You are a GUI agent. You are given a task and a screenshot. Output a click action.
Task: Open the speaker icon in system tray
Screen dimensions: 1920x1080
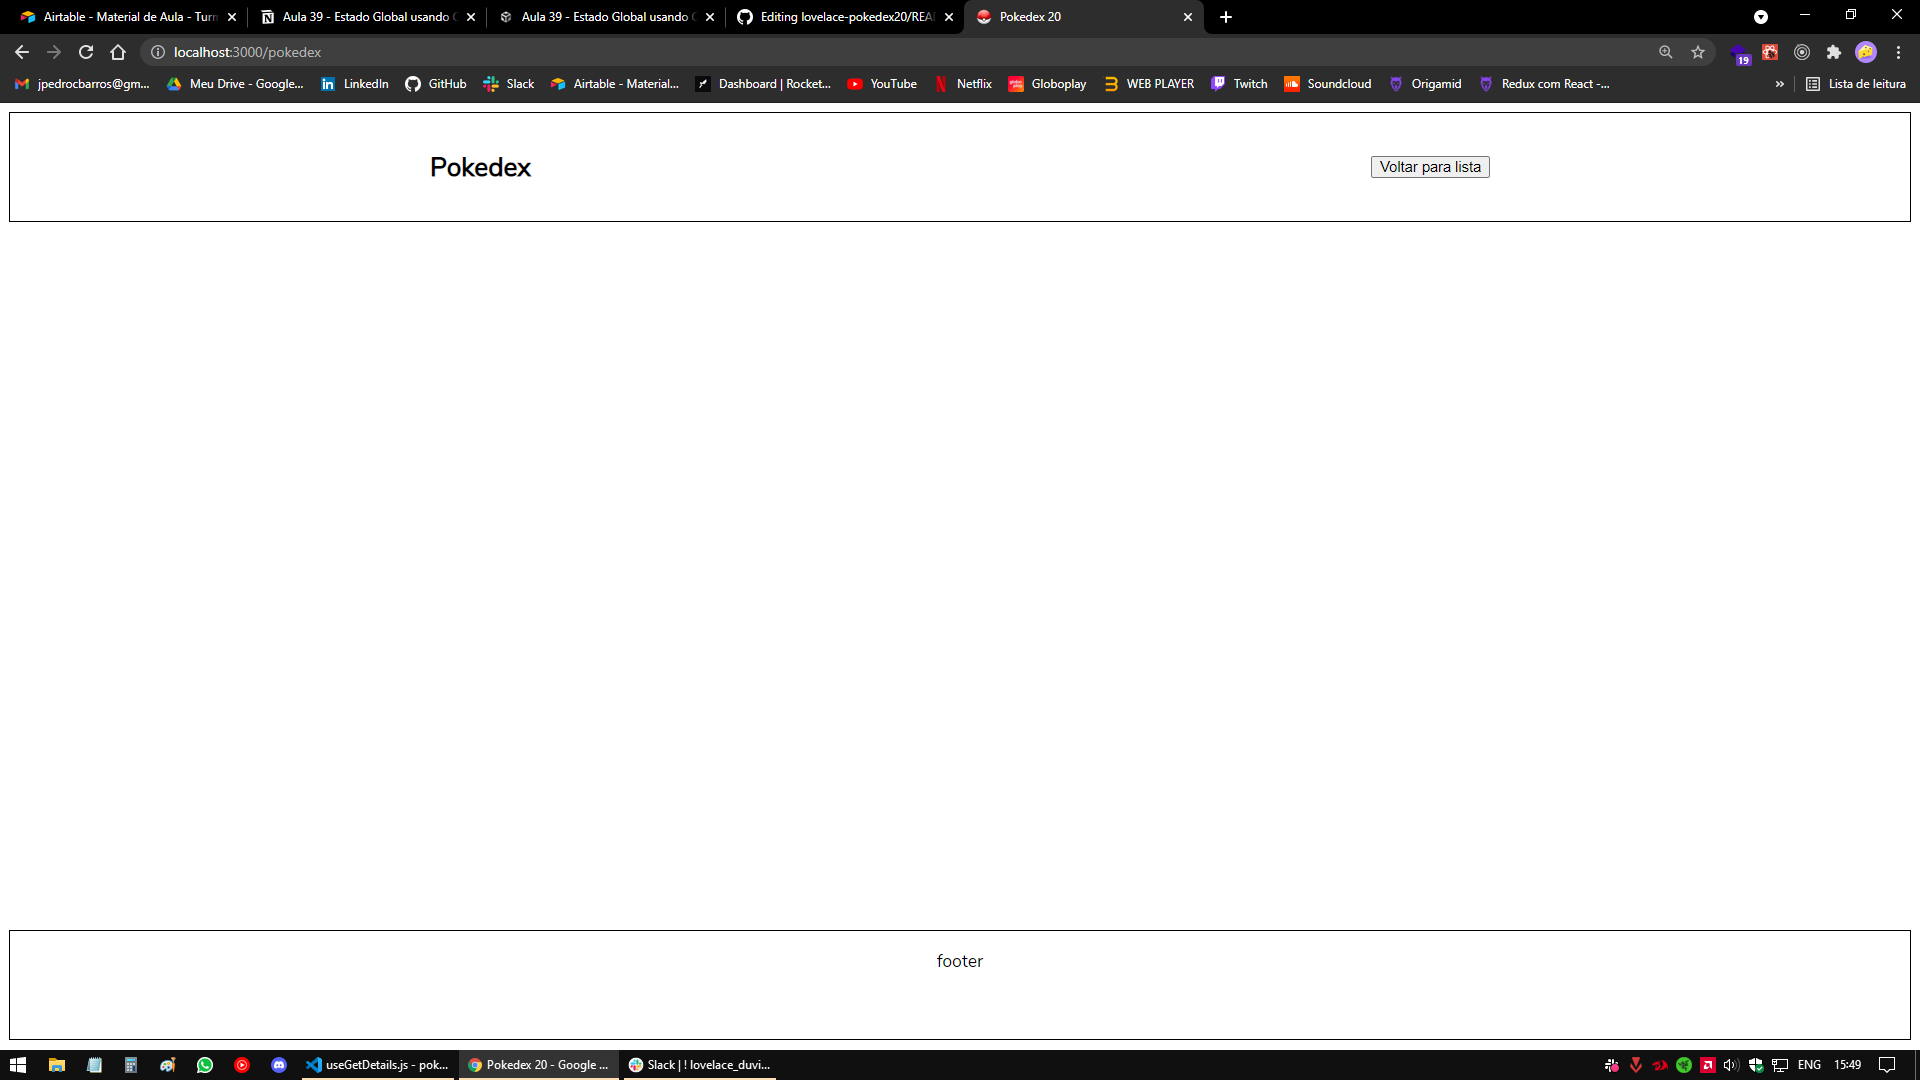[1729, 1065]
